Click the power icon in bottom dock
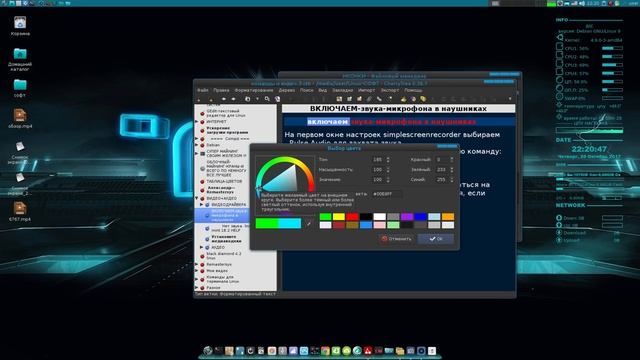The height and width of the screenshot is (360, 640). point(251,351)
